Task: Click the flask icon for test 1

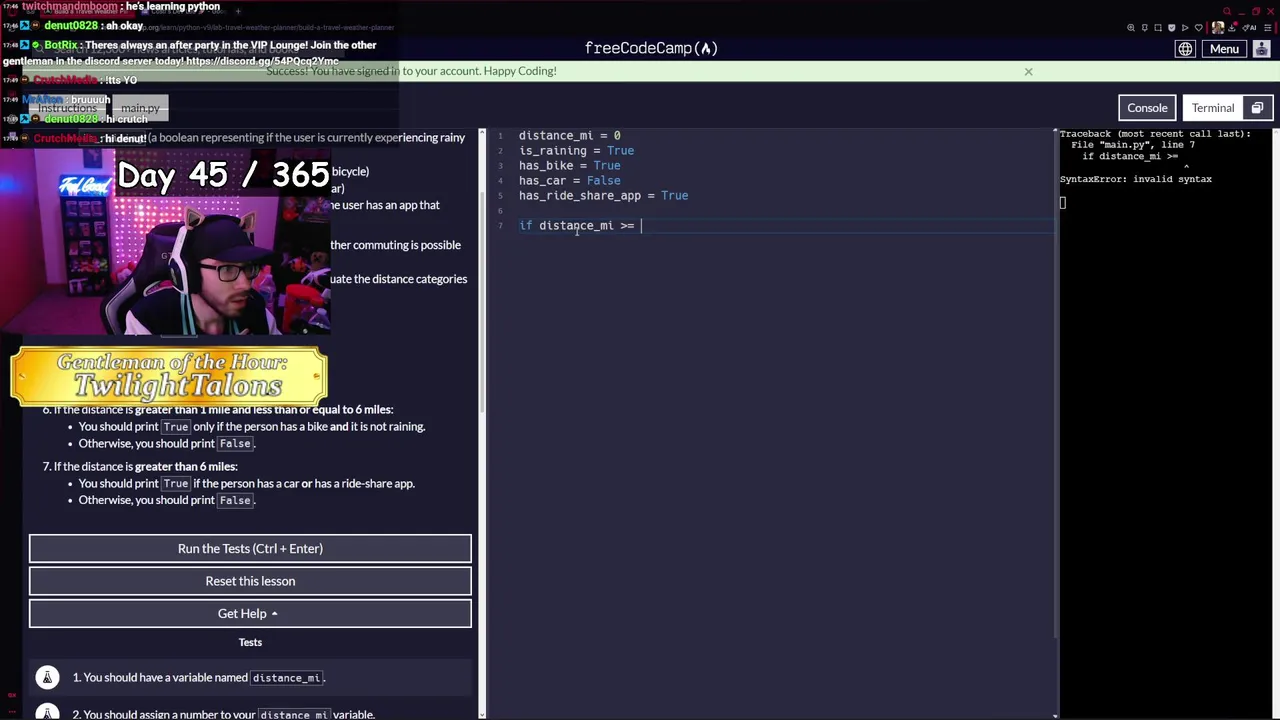Action: pos(47,677)
